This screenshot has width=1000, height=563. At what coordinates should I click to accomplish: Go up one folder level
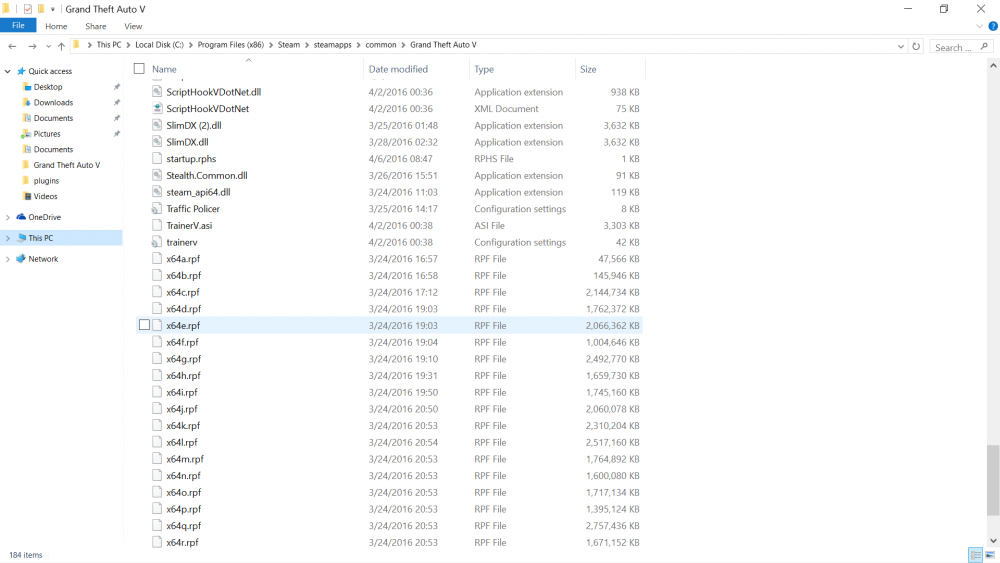point(61,46)
